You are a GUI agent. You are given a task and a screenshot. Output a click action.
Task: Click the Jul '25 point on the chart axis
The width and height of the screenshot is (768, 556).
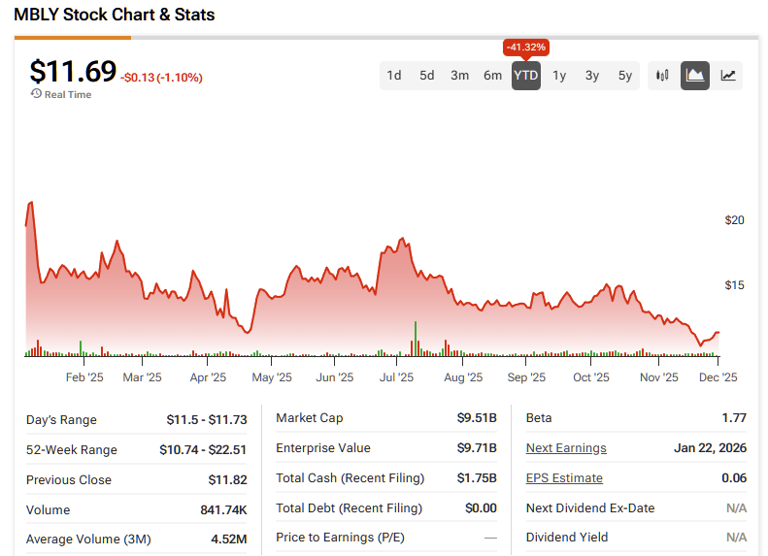click(397, 377)
